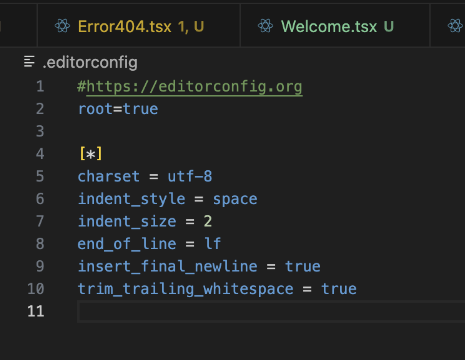This screenshot has width=465, height=360.
Task: Select the .editorconfig breadcrumb label
Action: click(90, 63)
